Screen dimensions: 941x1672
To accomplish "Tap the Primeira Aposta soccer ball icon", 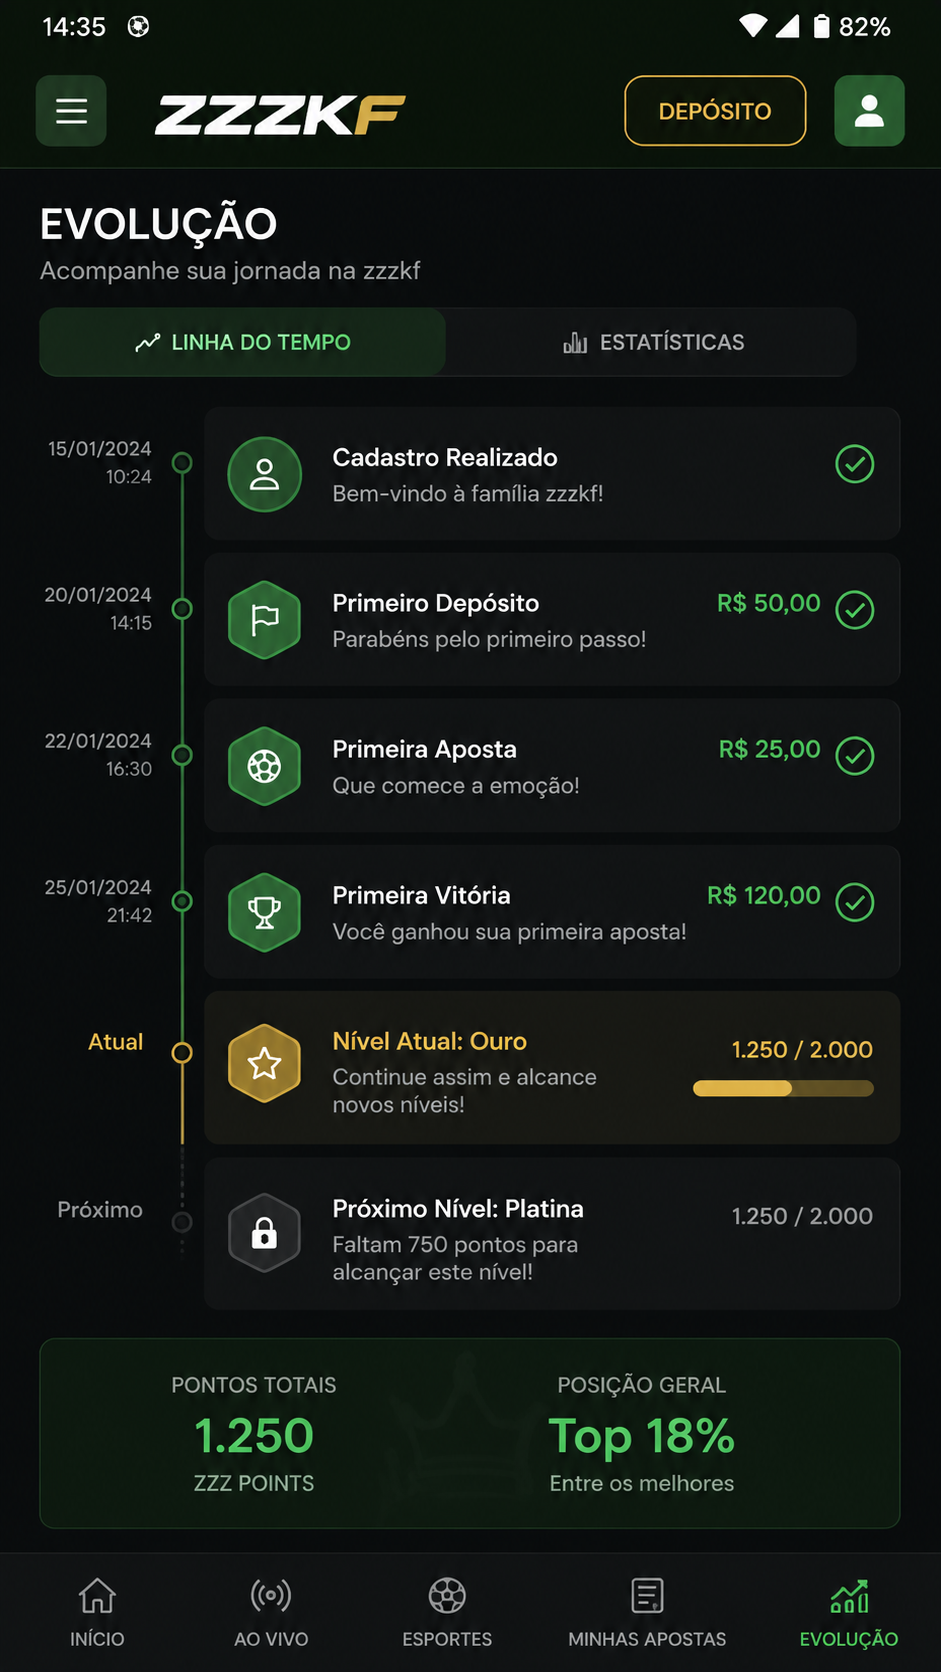I will tap(265, 766).
